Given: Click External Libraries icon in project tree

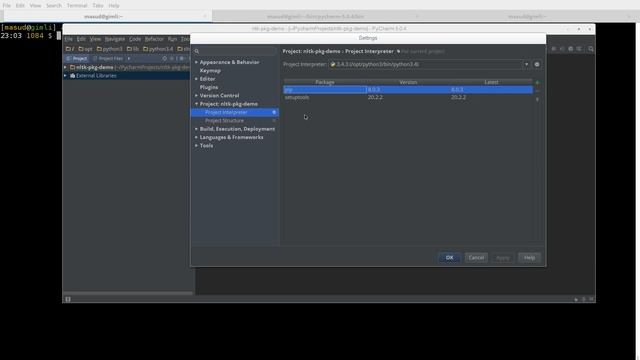Looking at the screenshot, I should tap(72, 76).
